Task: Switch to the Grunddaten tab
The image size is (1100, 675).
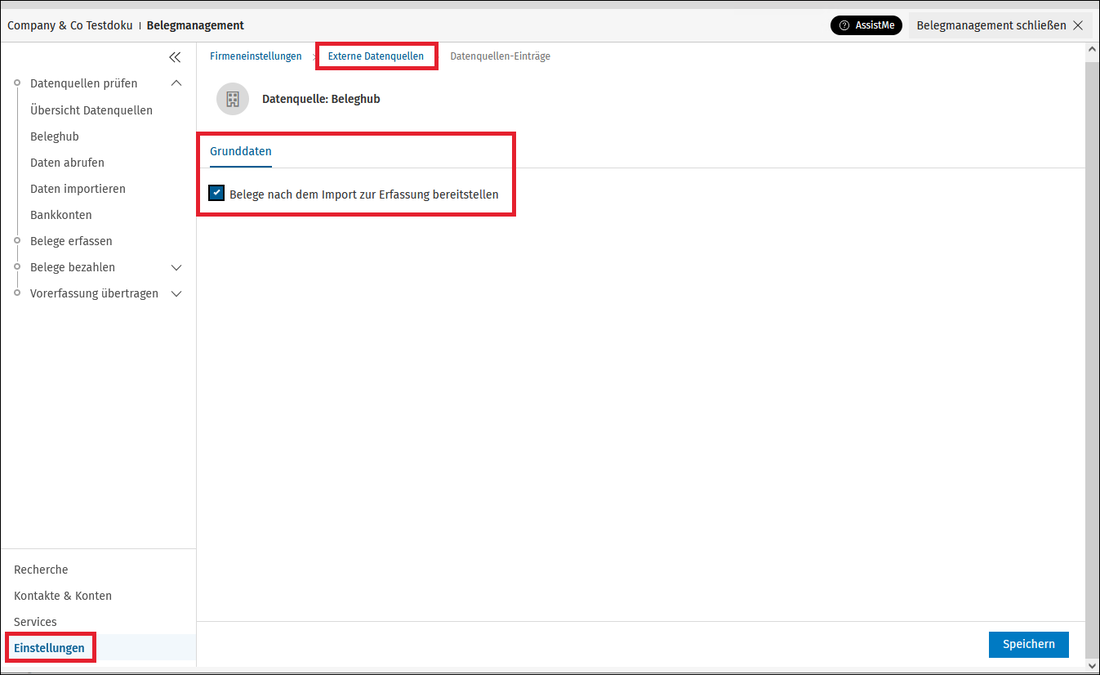Action: pyautogui.click(x=241, y=152)
